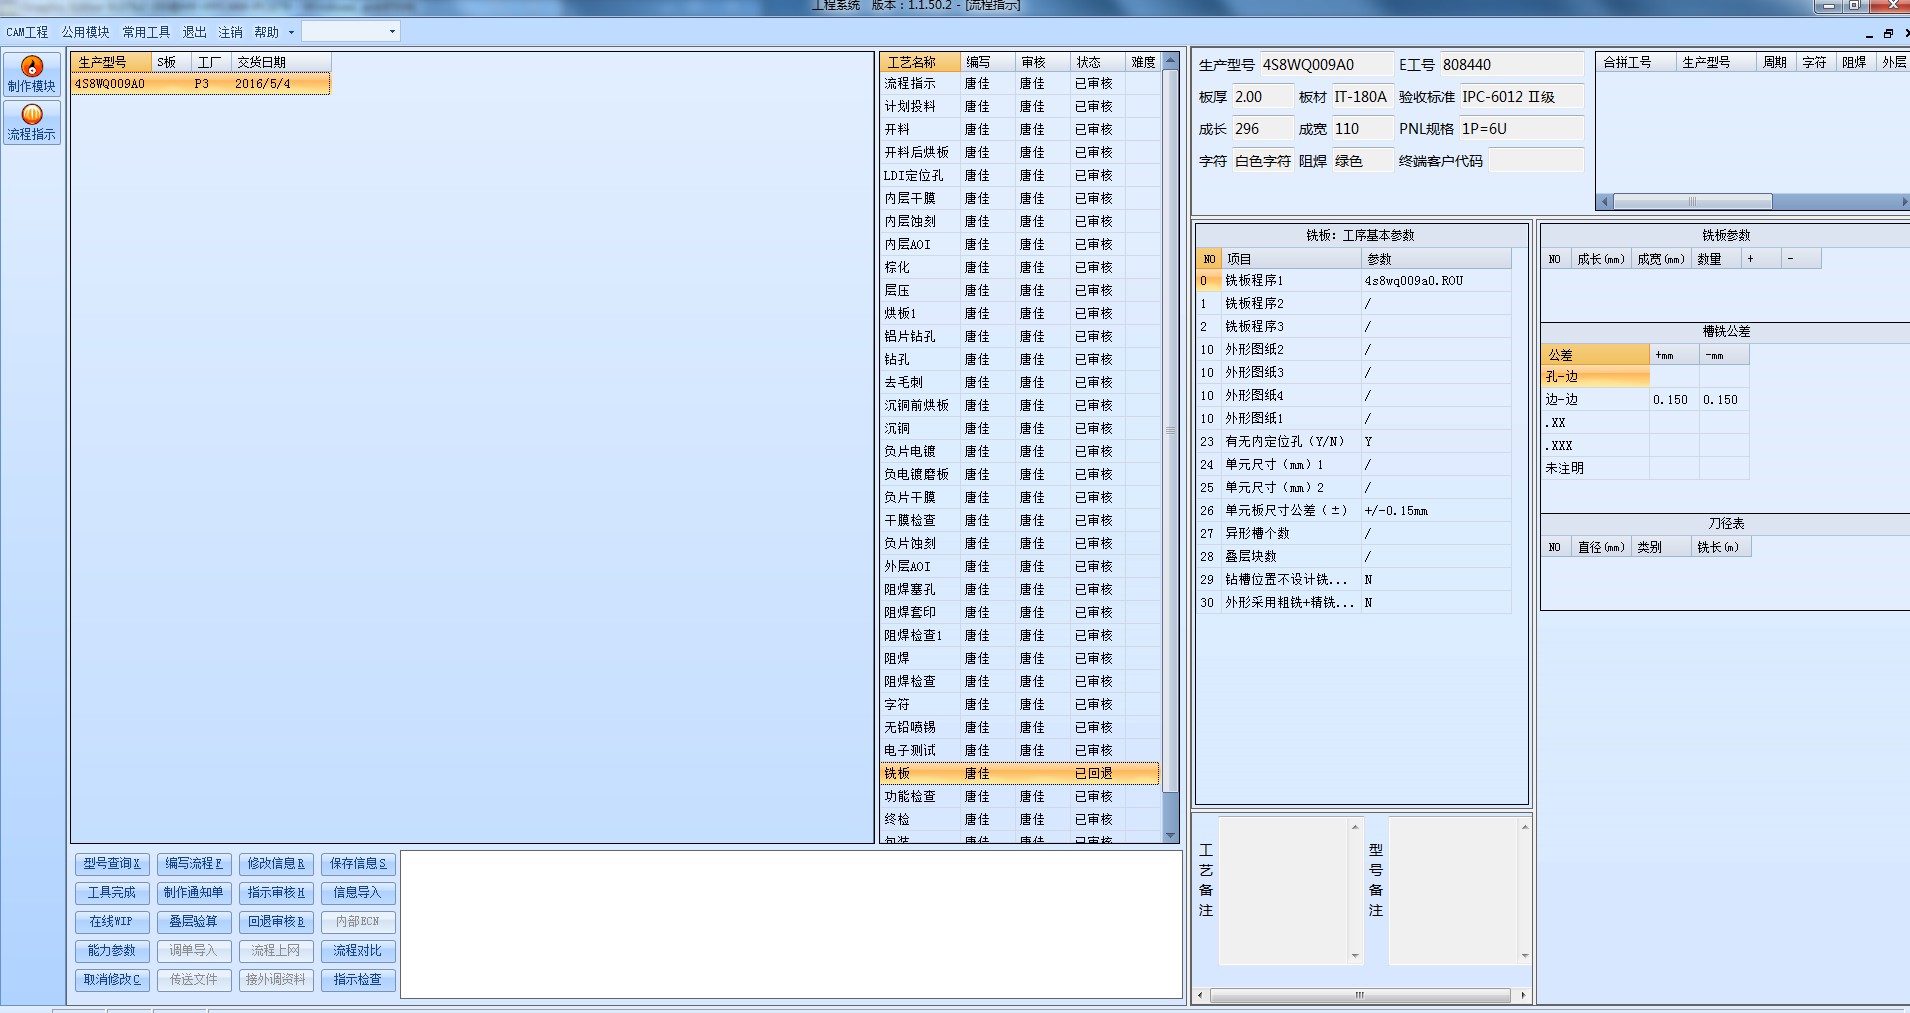
Task: Click the 指示审核 H button
Action: click(276, 893)
